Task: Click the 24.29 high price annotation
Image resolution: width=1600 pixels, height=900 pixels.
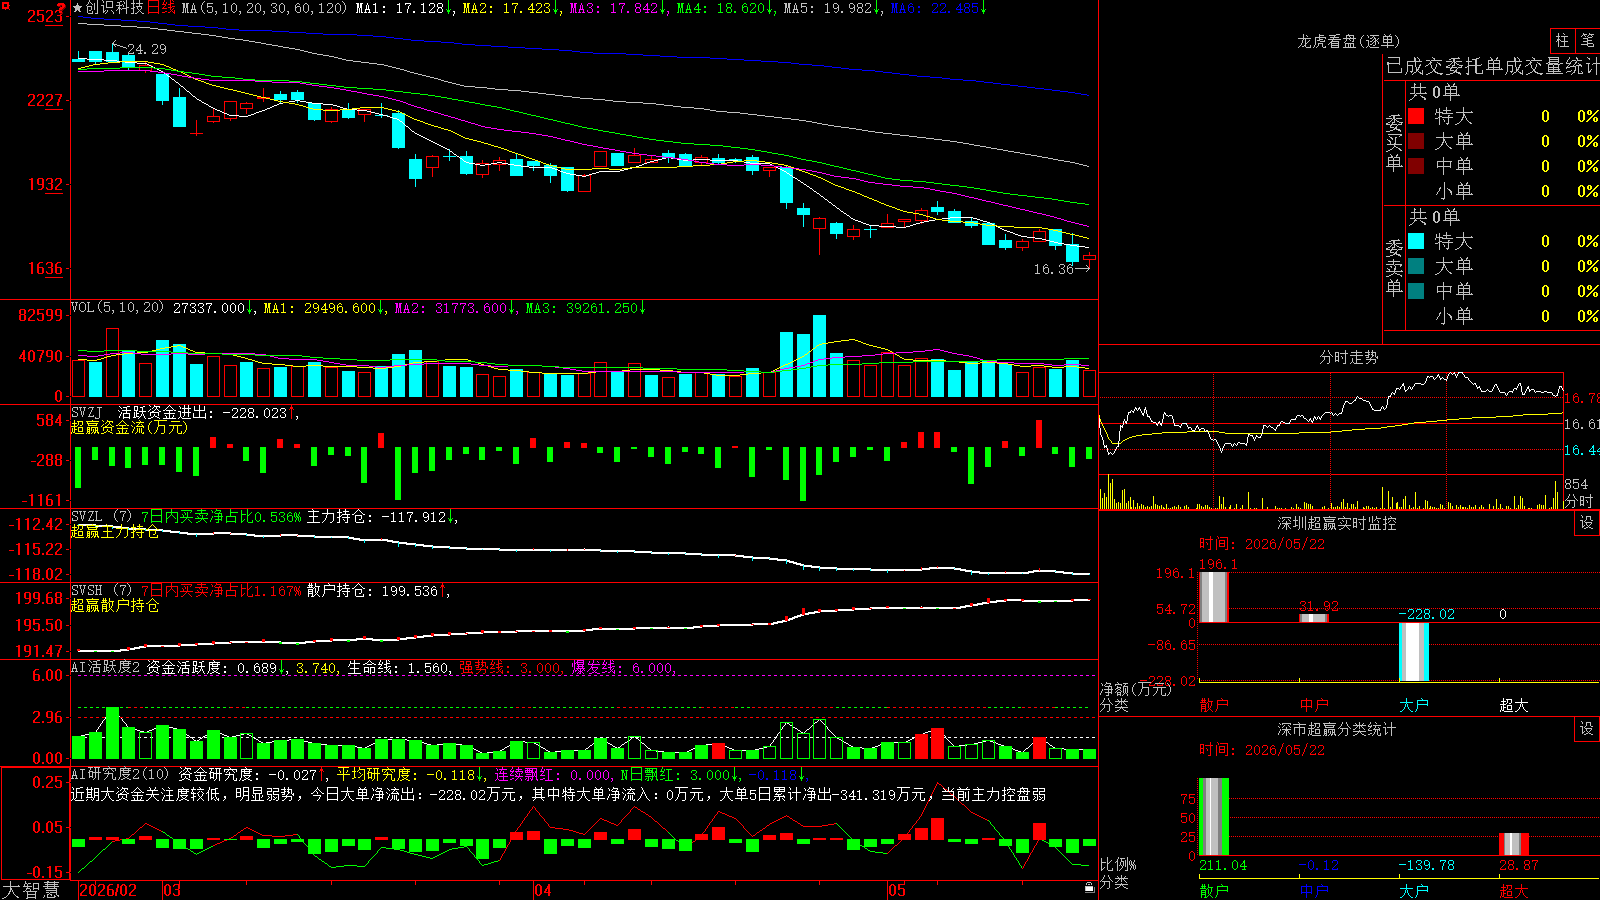Action: tap(146, 49)
